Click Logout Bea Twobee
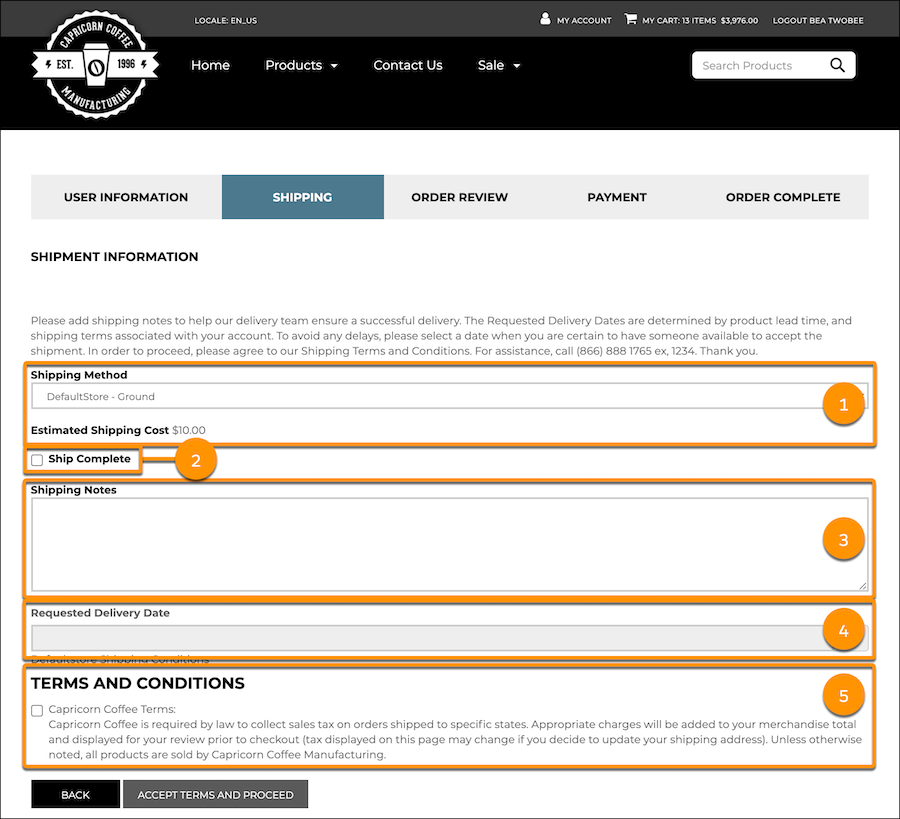The height and width of the screenshot is (819, 900). pyautogui.click(x=818, y=19)
